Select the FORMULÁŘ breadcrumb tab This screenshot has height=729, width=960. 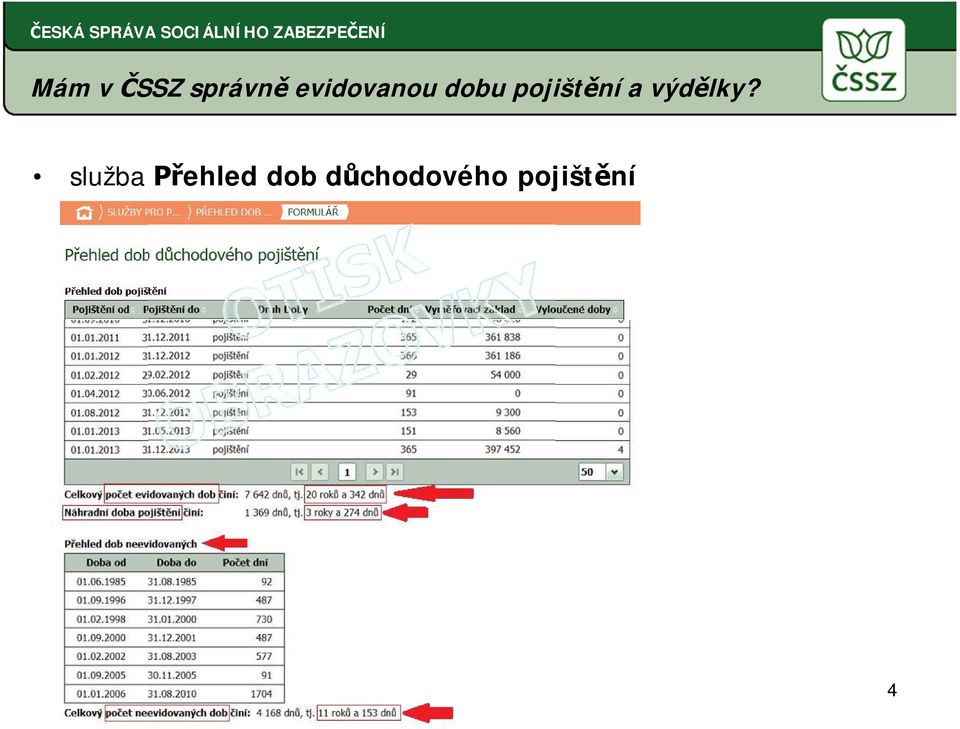tap(313, 212)
